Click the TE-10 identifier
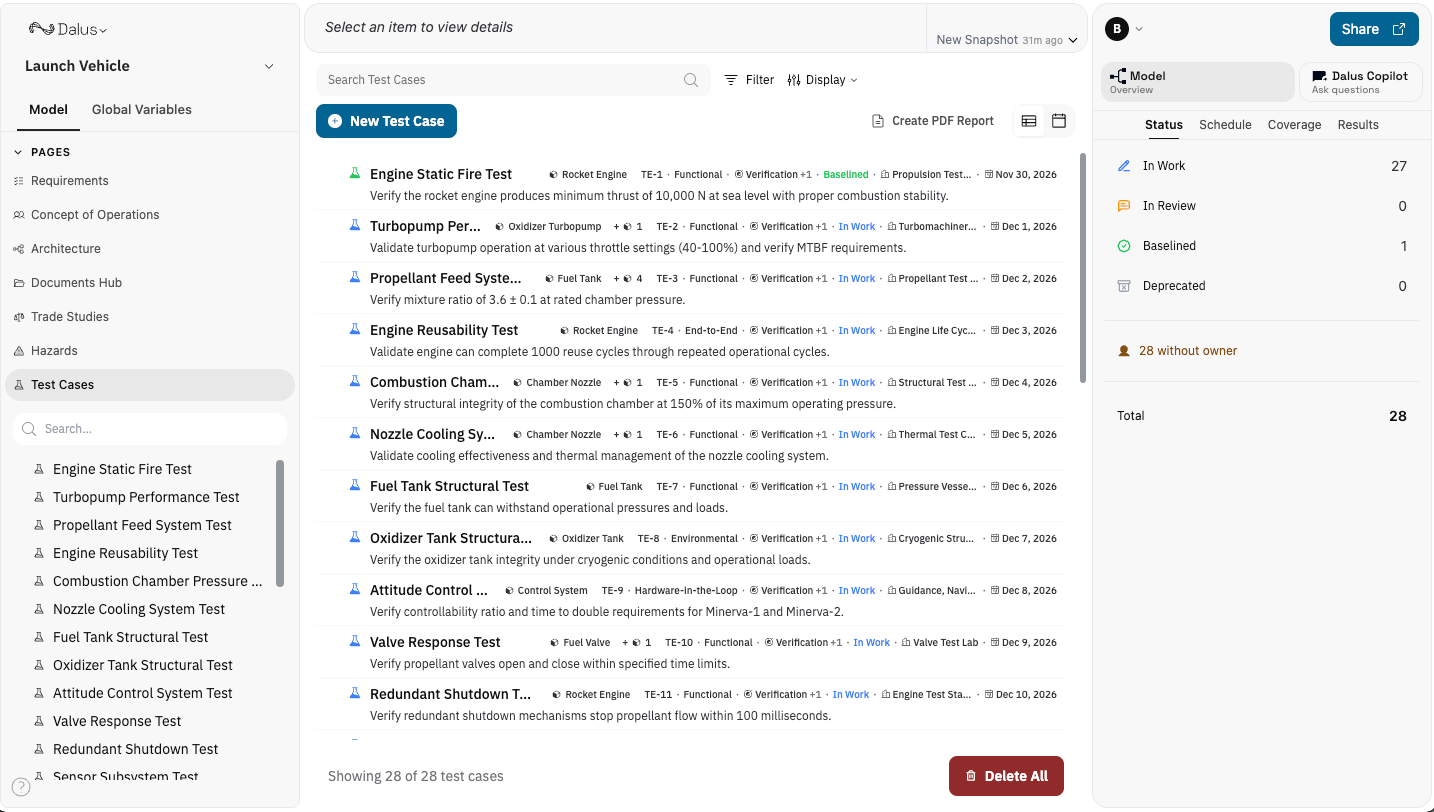 coord(679,642)
